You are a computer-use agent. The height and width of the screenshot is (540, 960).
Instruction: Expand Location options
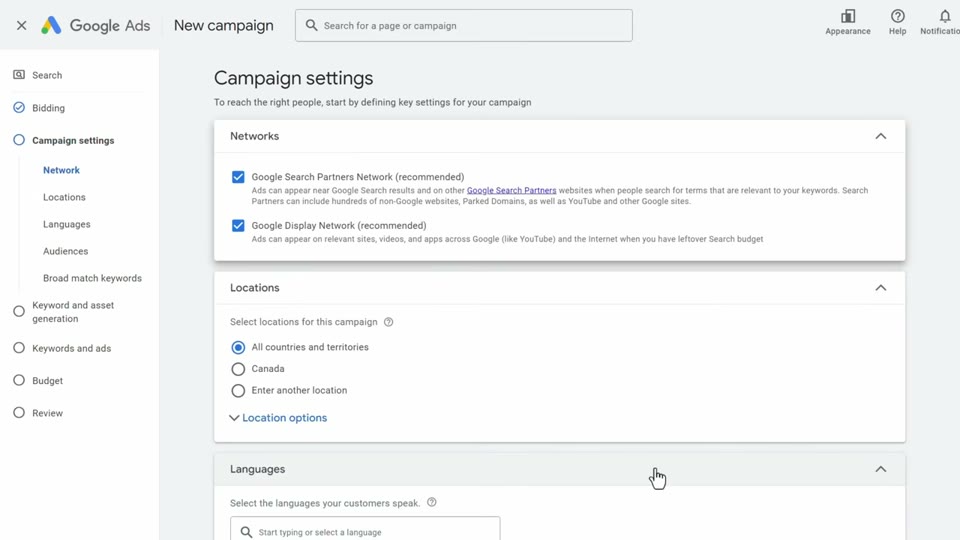point(279,418)
